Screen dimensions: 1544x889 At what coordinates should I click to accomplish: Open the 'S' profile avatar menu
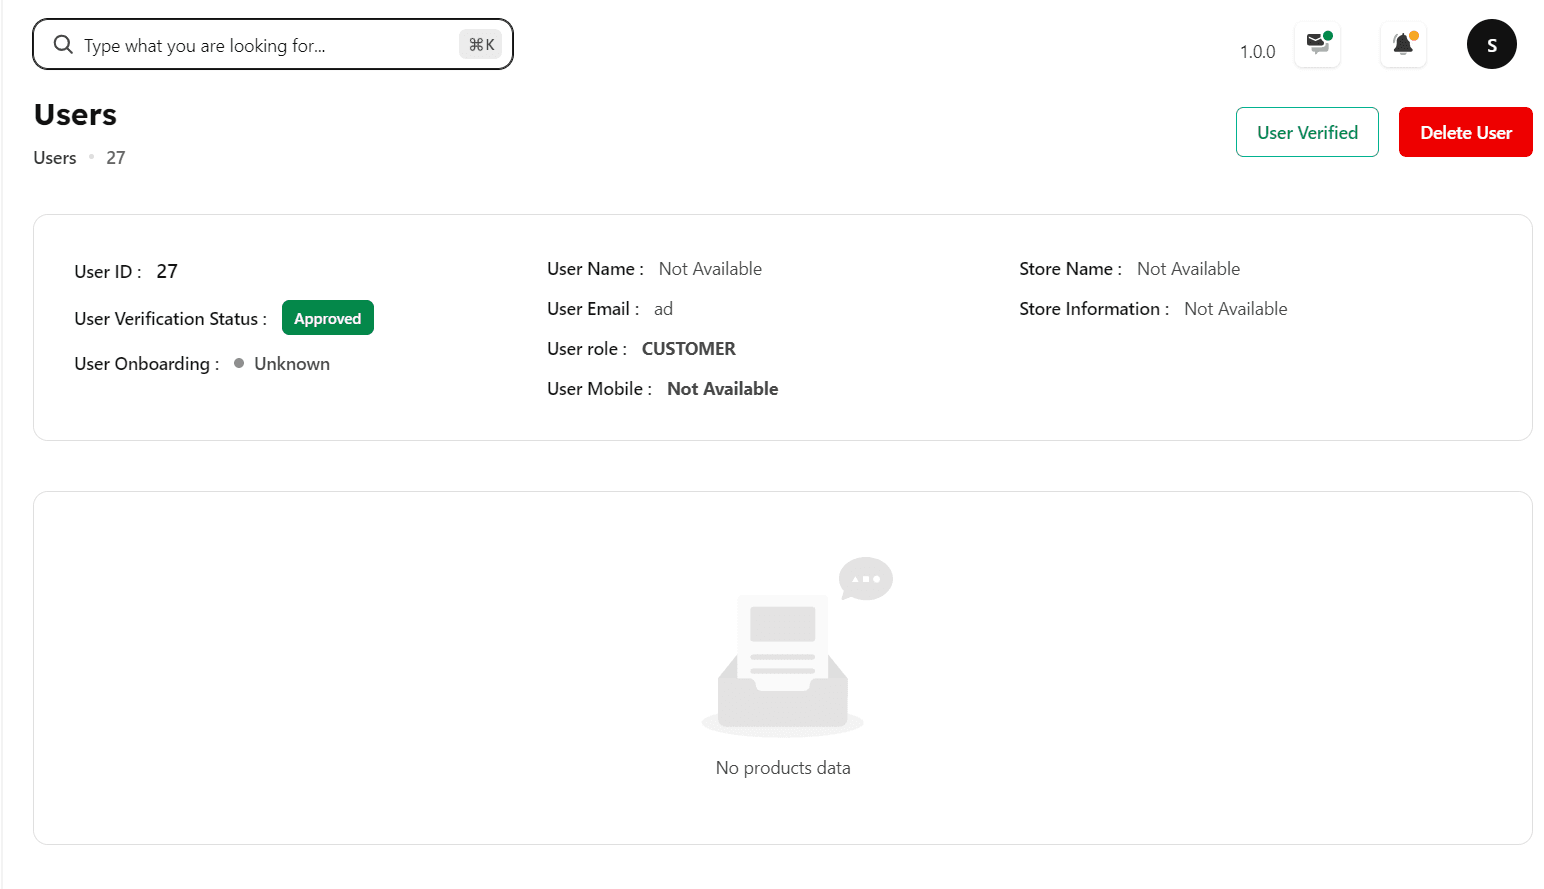[1491, 45]
